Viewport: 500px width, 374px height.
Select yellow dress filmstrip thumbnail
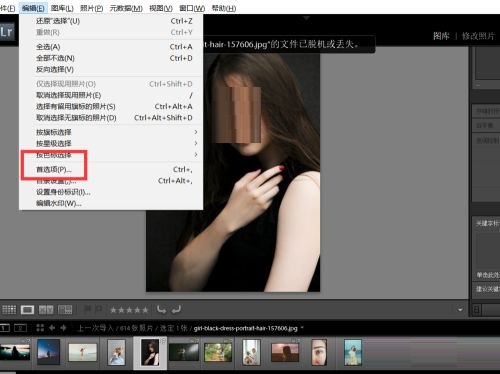[x=353, y=352]
